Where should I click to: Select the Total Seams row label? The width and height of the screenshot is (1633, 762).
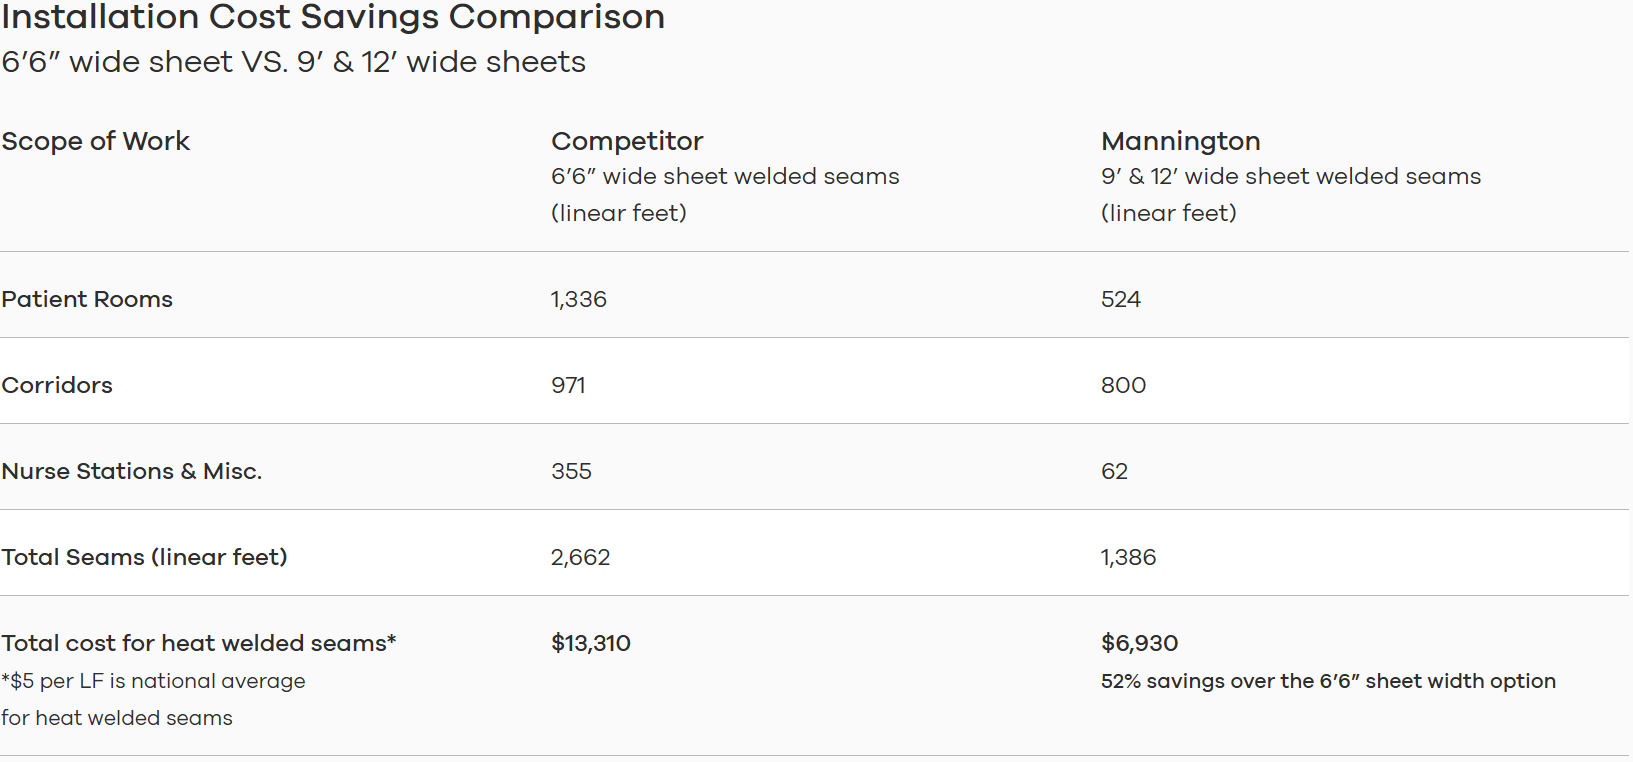(x=144, y=557)
